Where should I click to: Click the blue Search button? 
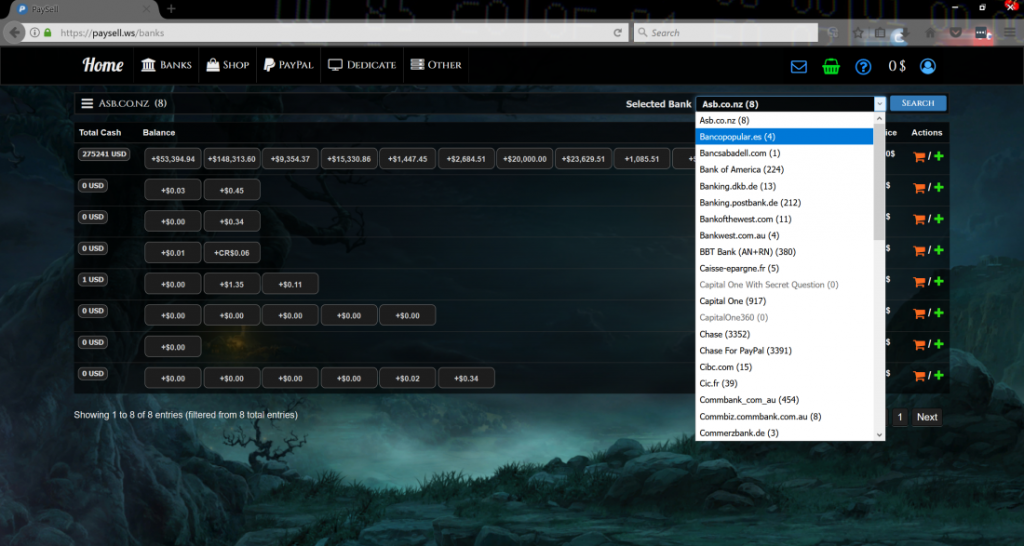918,103
